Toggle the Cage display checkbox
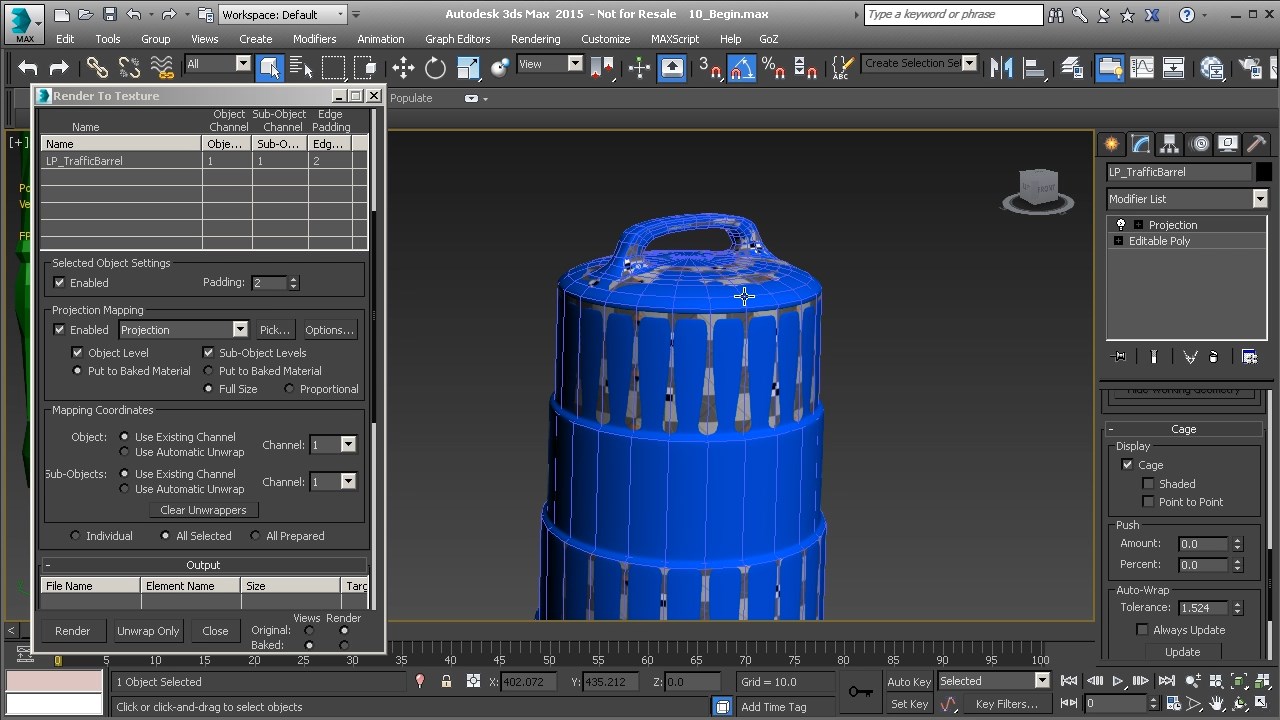 pos(1127,464)
